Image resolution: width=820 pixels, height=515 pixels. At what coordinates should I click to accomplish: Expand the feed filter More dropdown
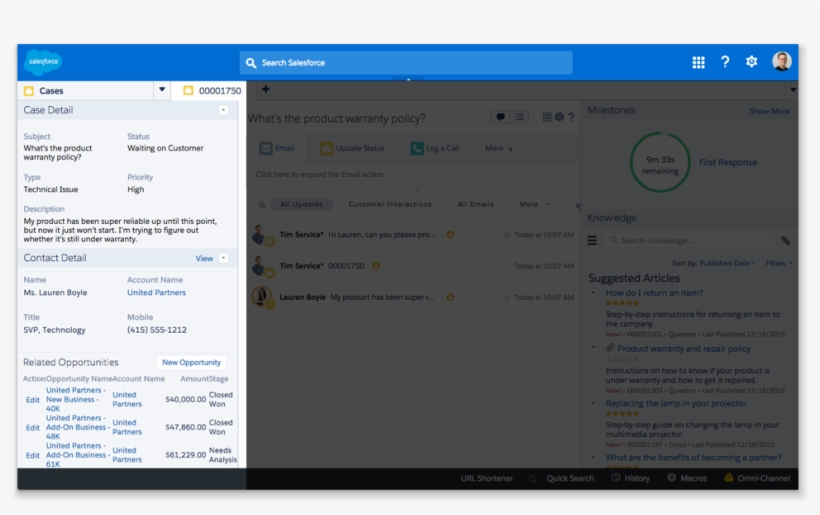click(x=534, y=204)
